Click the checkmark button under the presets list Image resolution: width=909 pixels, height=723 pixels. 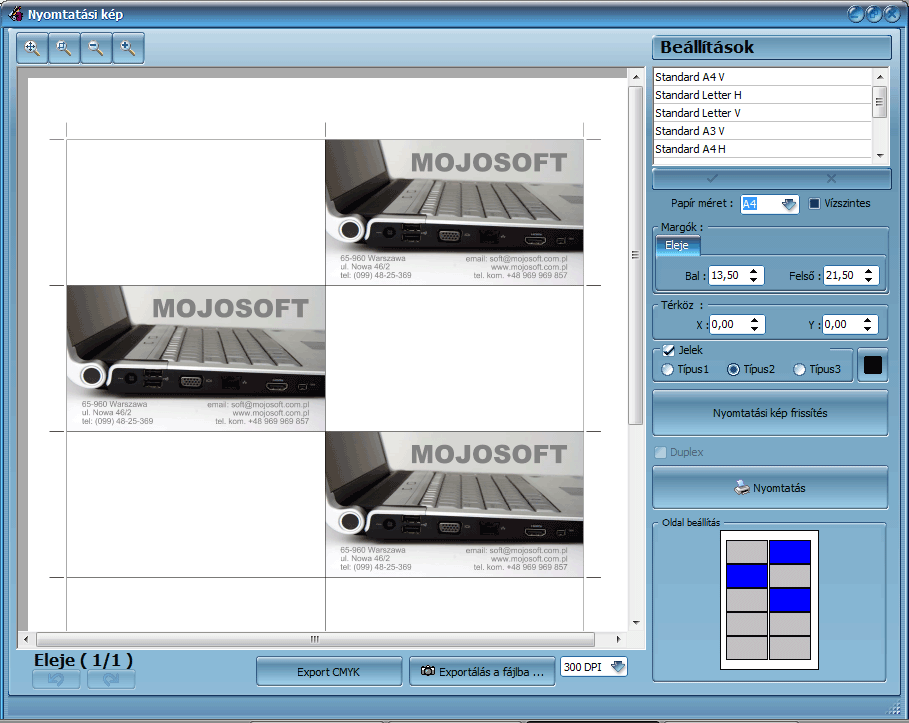[x=712, y=179]
